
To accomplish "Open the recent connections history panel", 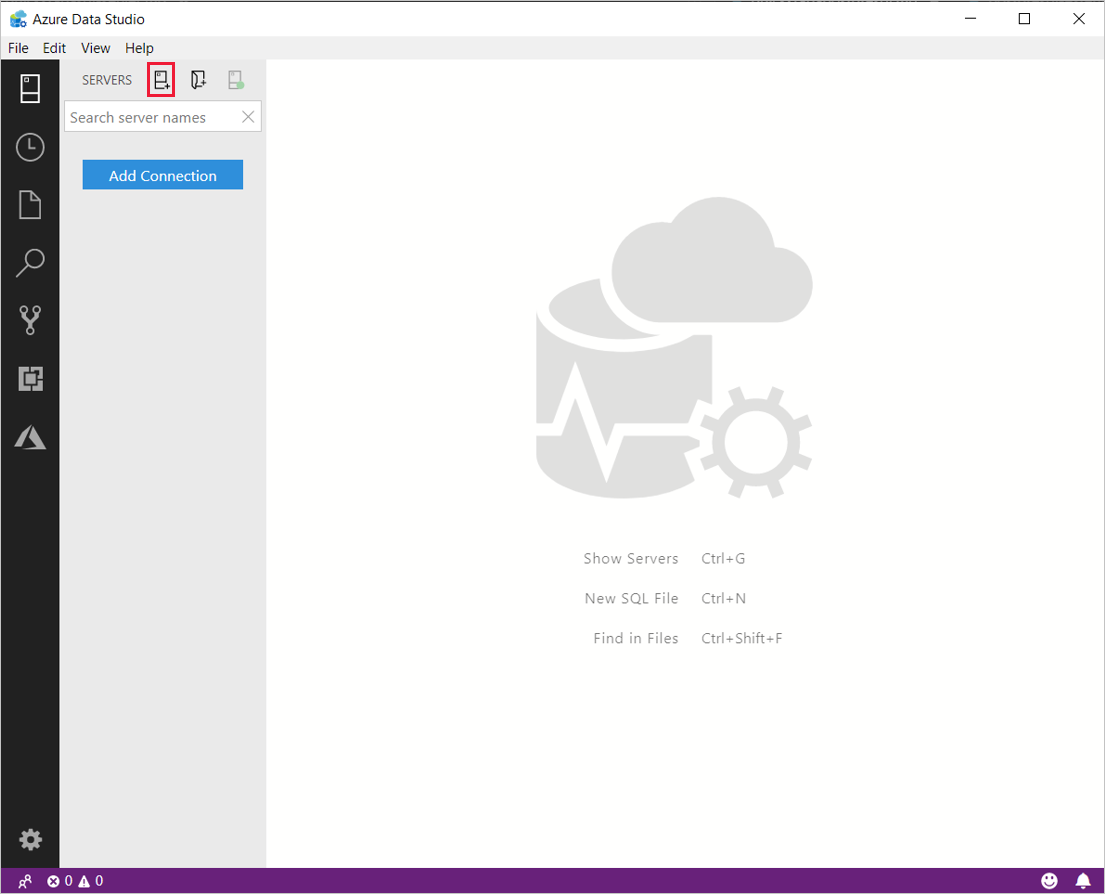I will point(30,146).
